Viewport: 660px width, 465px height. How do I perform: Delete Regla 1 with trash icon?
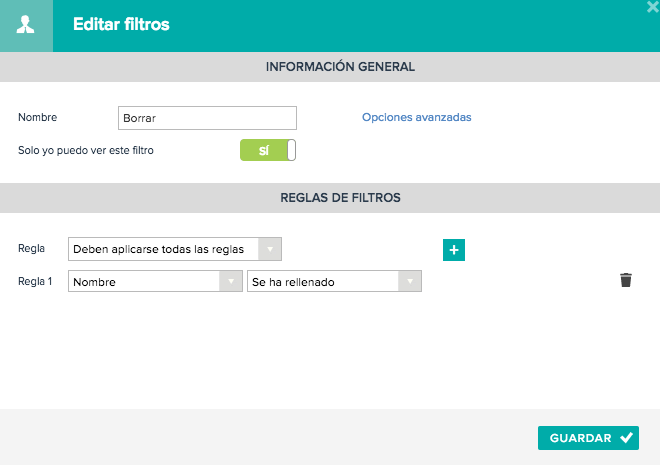click(x=625, y=280)
